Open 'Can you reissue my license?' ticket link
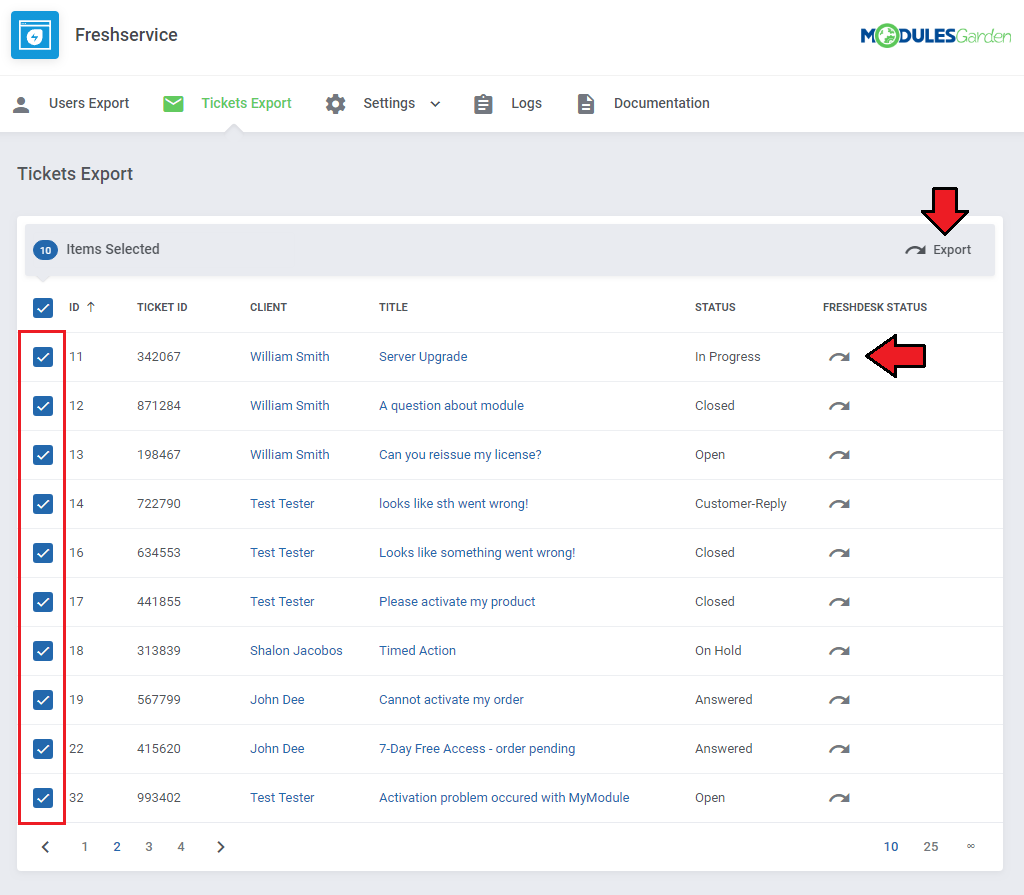The height and width of the screenshot is (895, 1024). coord(460,455)
